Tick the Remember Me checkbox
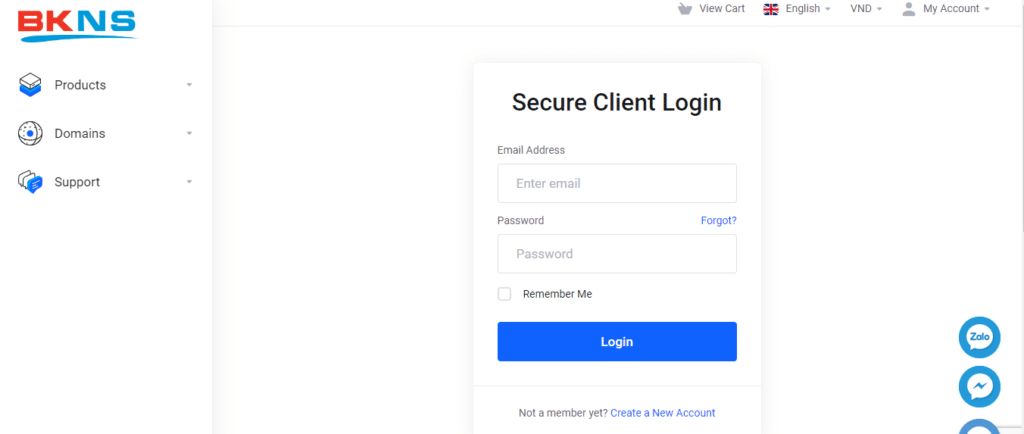This screenshot has height=434, width=1024. [504, 294]
